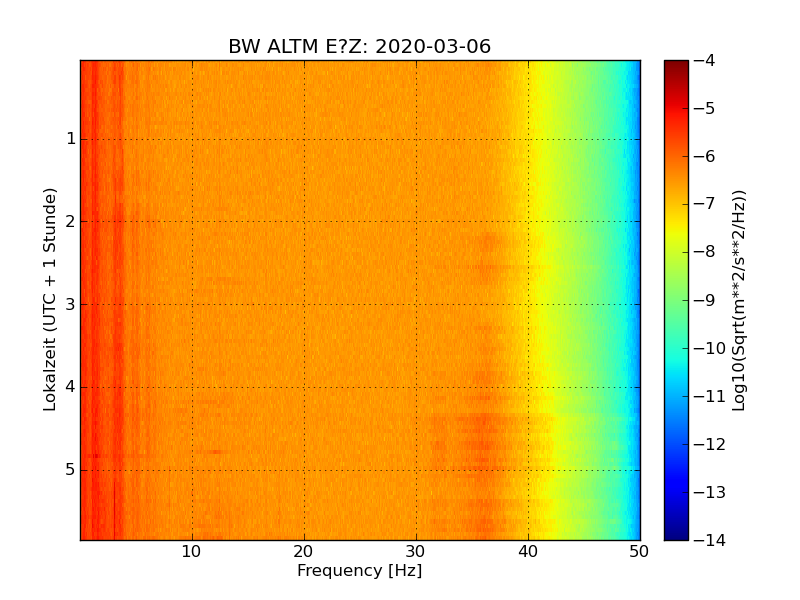Click x-axis tick label 50
This screenshot has height=600, width=800.
pos(639,552)
